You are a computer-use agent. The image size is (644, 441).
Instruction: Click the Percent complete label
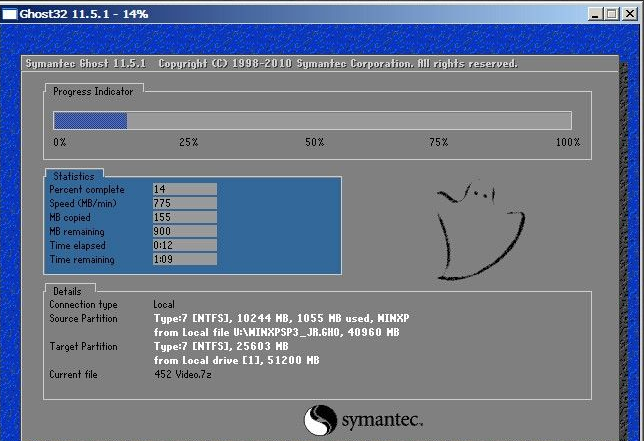point(87,190)
